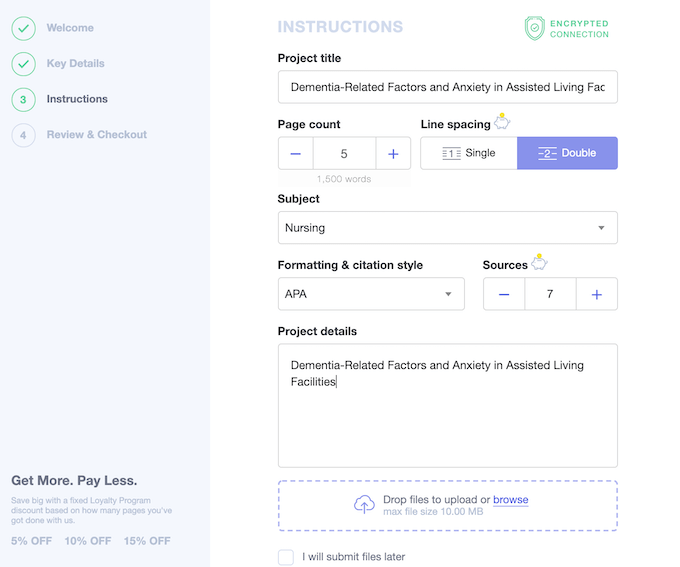Click piggy bank icon beside Line spacing
Viewport: 680px width, 567px height.
502,124
